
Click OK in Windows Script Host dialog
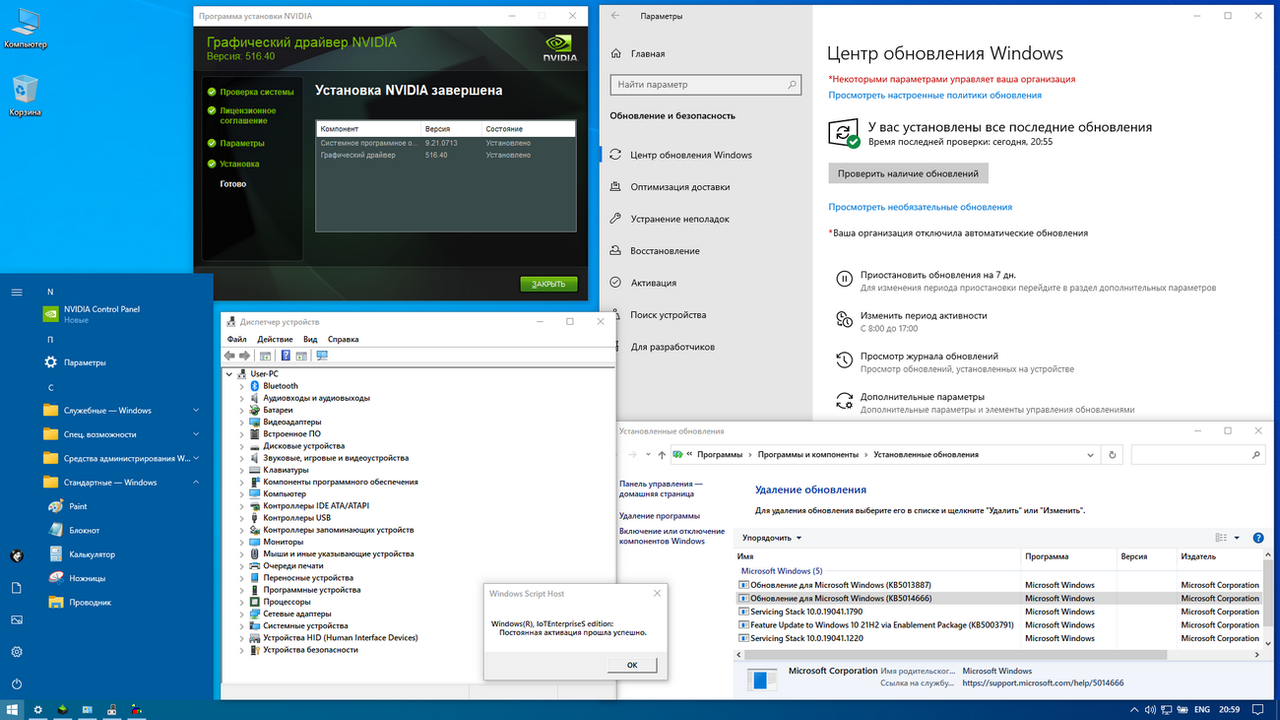[632, 665]
